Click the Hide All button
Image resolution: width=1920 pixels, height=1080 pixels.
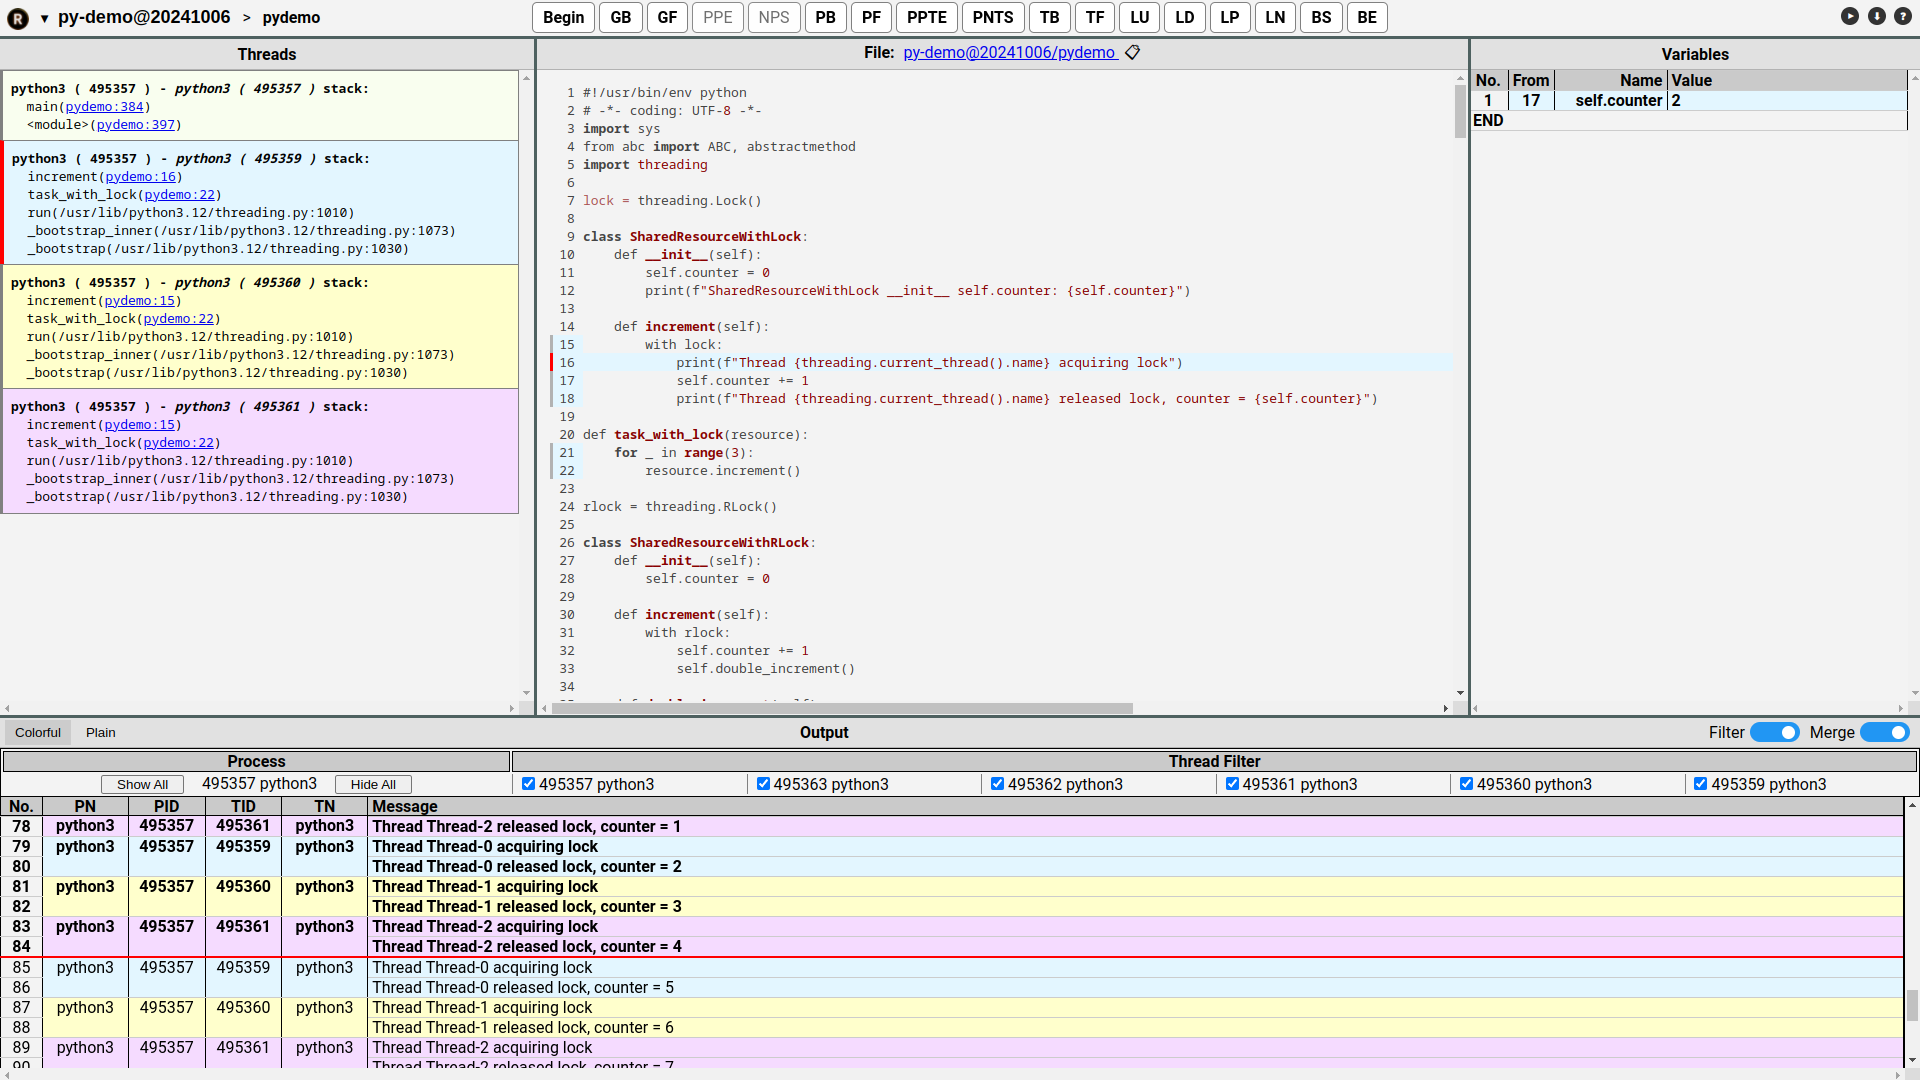(373, 785)
